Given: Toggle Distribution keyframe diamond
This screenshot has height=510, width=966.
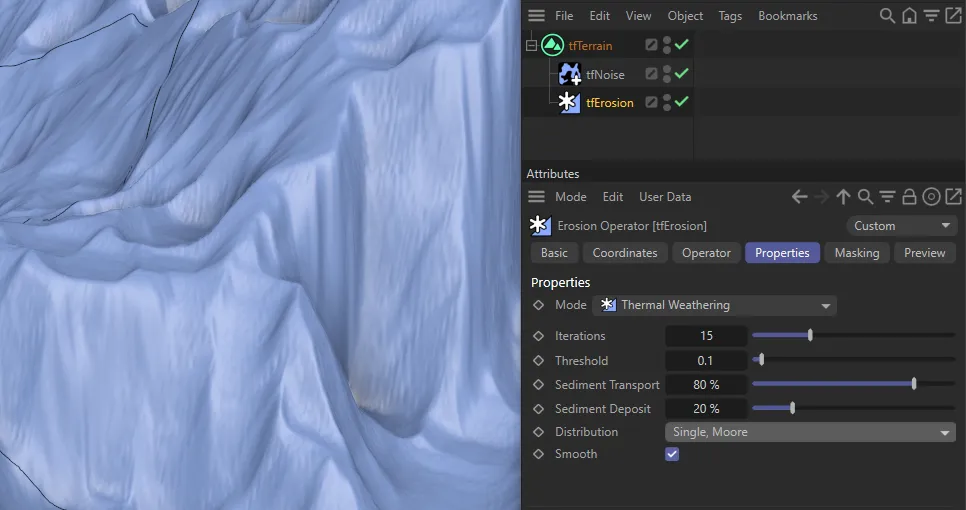Looking at the screenshot, I should click(538, 432).
